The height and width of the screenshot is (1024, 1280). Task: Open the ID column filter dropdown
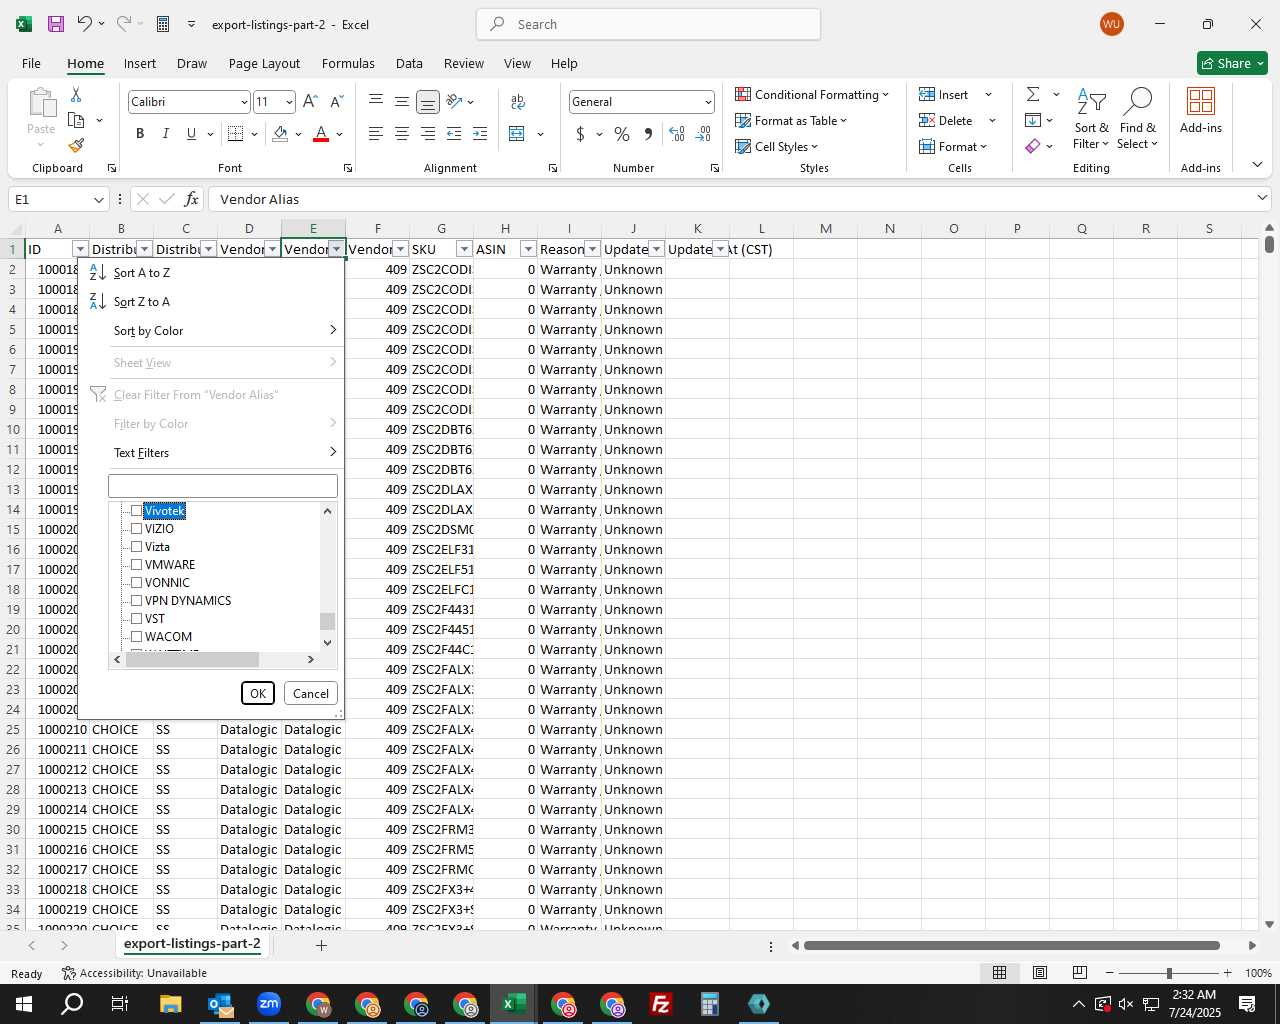pos(80,249)
